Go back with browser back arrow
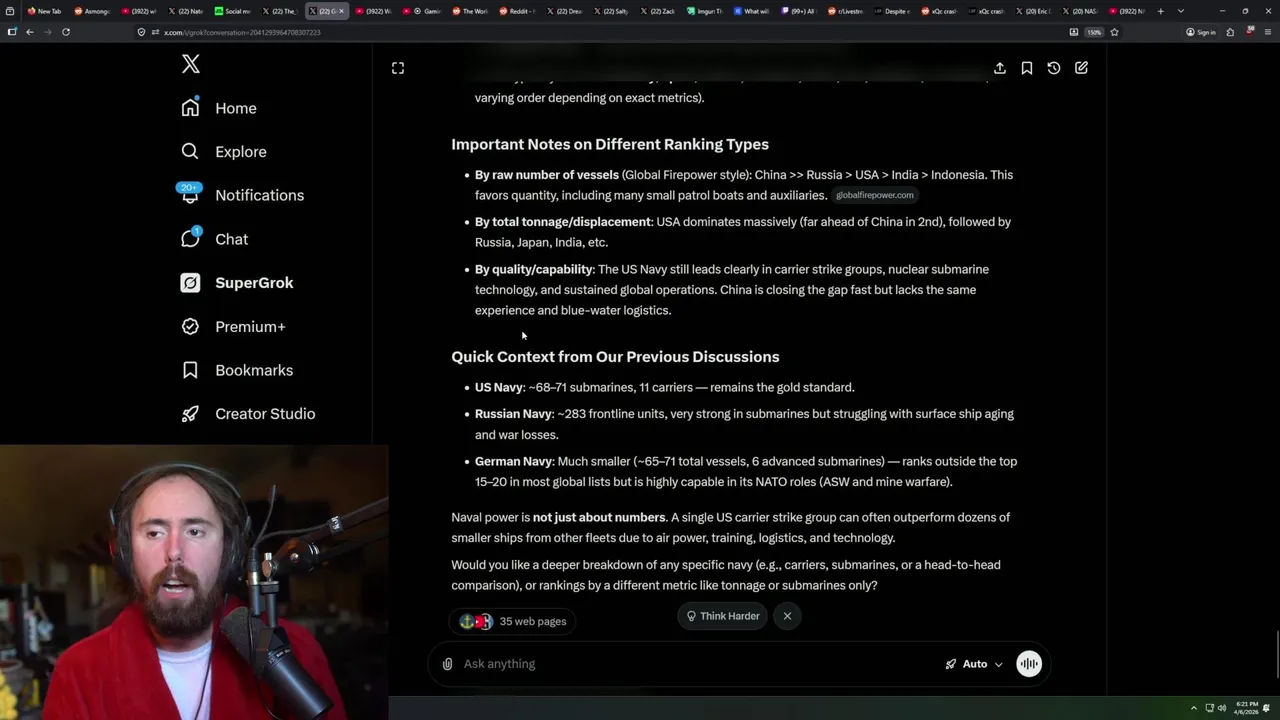1280x720 pixels. 29,32
